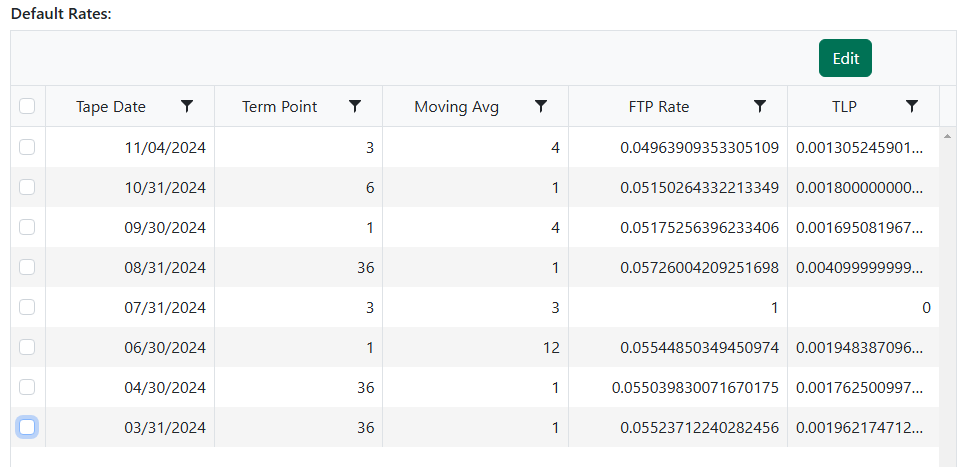Screen dimensions: 970x467
Task: Click the TLP column header label
Action: pyautogui.click(x=844, y=107)
